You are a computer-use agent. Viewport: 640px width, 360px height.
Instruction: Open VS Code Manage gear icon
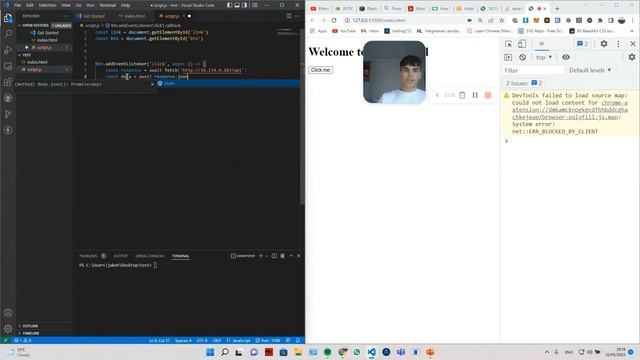8,329
